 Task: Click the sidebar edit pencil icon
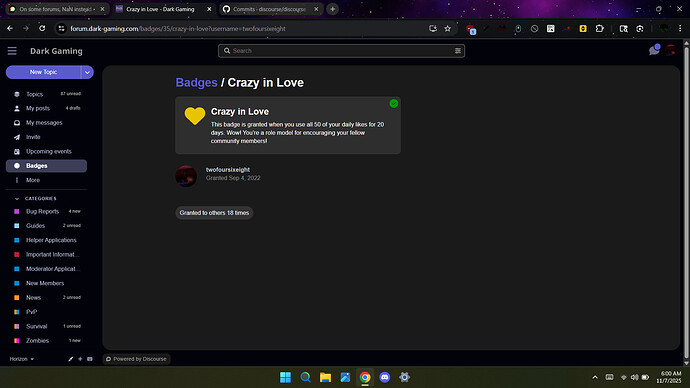tap(70, 359)
